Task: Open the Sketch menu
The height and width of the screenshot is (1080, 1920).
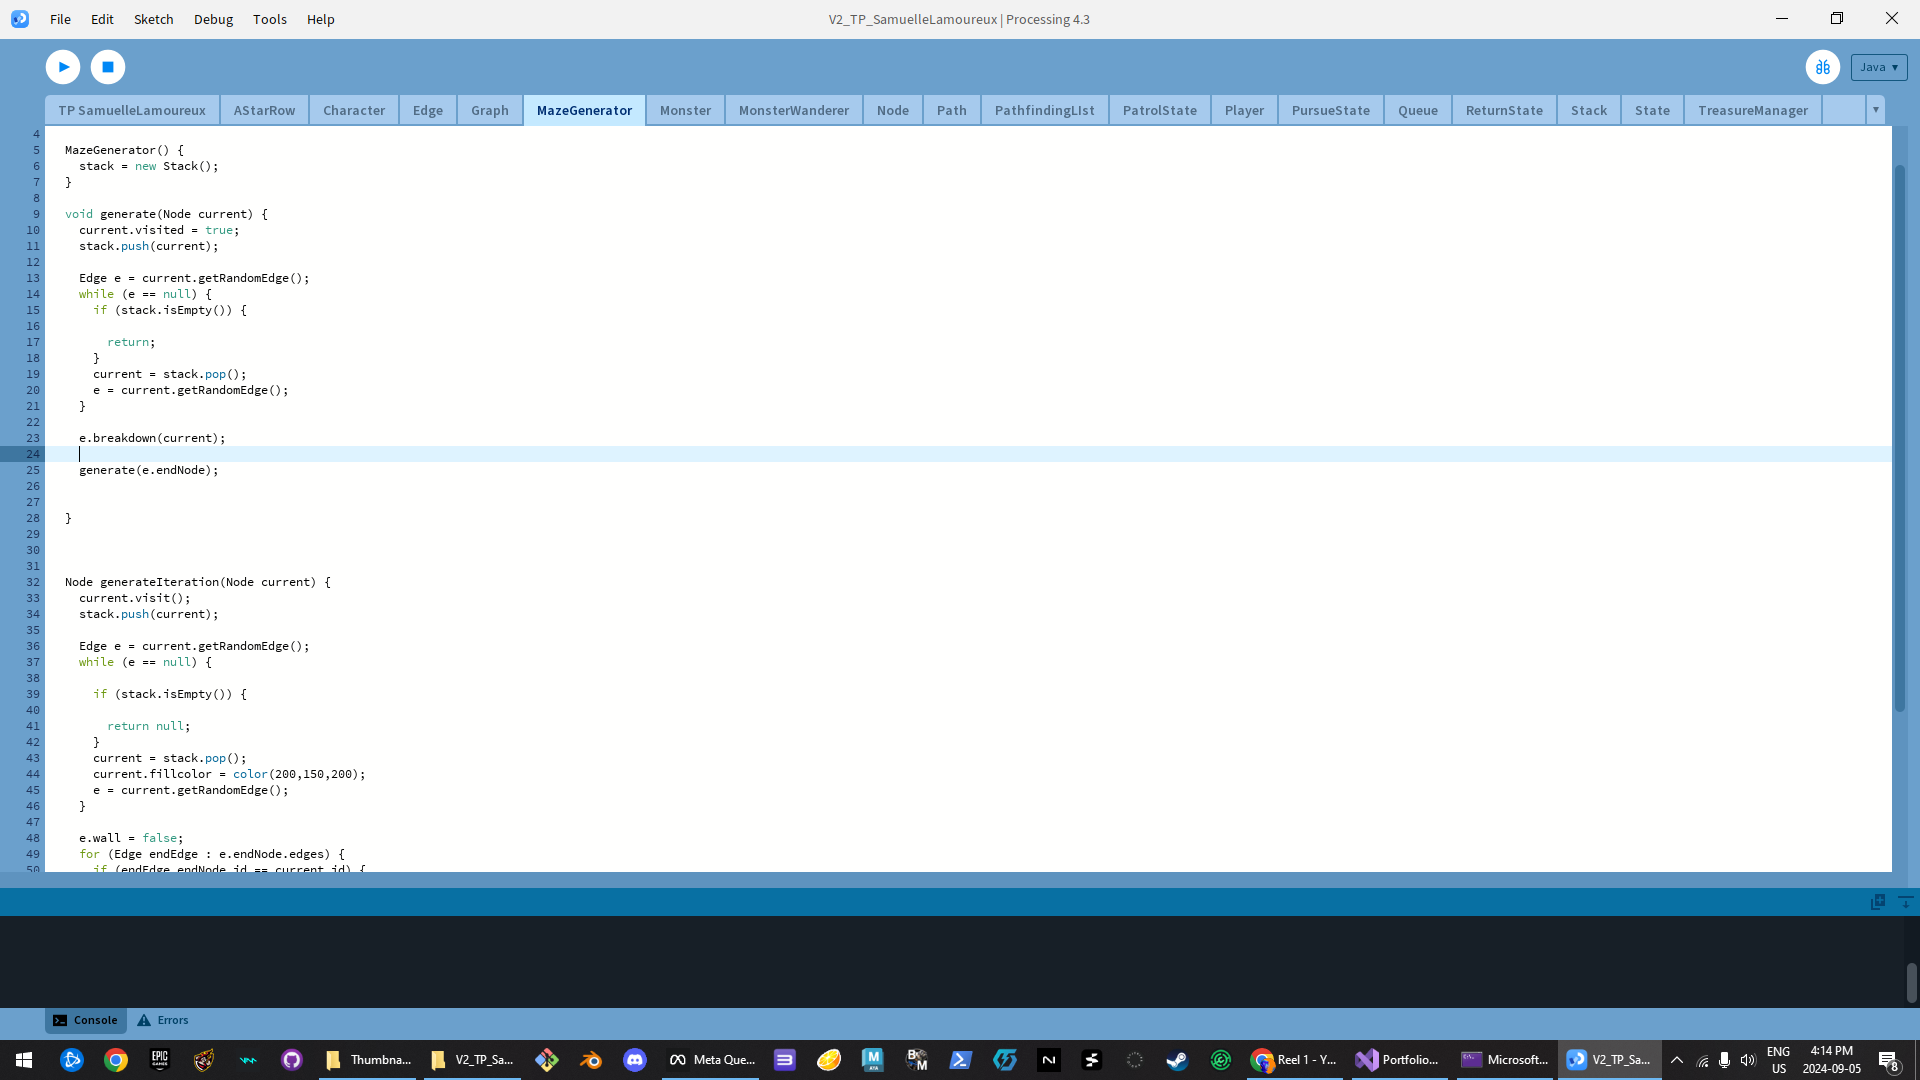Action: [x=153, y=19]
